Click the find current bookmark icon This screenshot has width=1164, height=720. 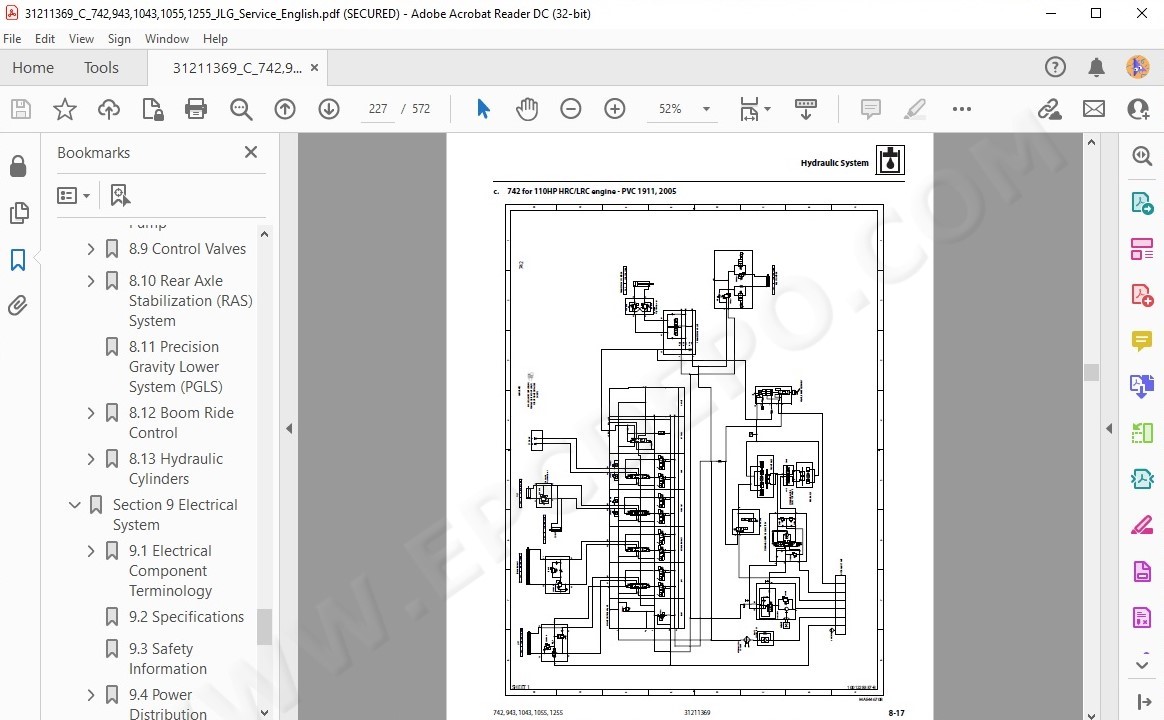click(120, 195)
